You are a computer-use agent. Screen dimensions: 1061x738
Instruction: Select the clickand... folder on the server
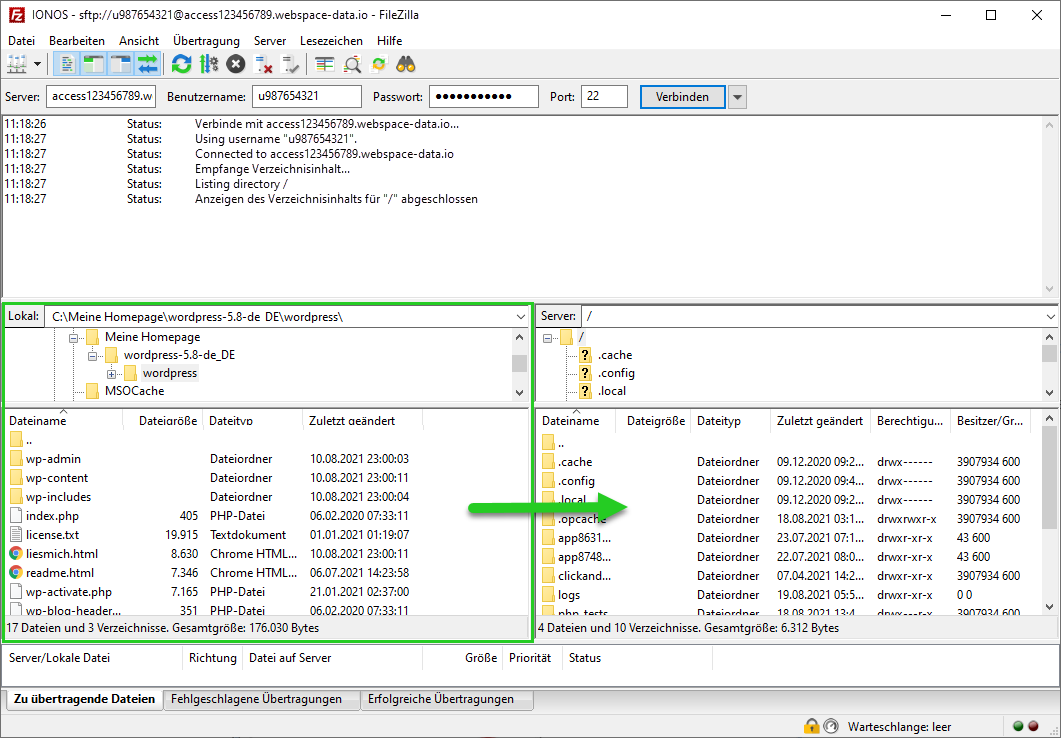coord(584,576)
